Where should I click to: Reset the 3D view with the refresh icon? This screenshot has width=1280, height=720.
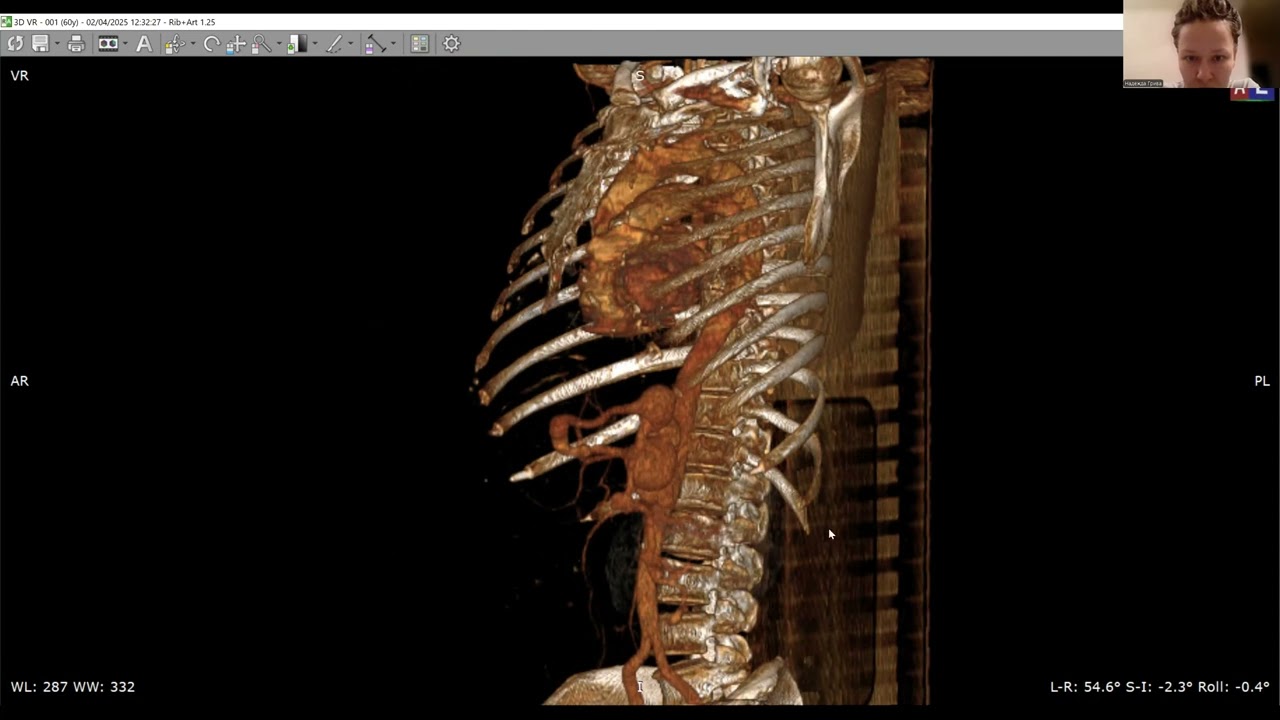click(15, 44)
